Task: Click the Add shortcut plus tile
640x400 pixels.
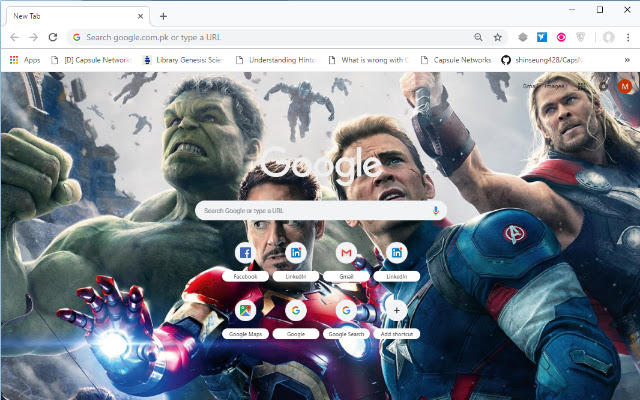Action: tap(397, 319)
